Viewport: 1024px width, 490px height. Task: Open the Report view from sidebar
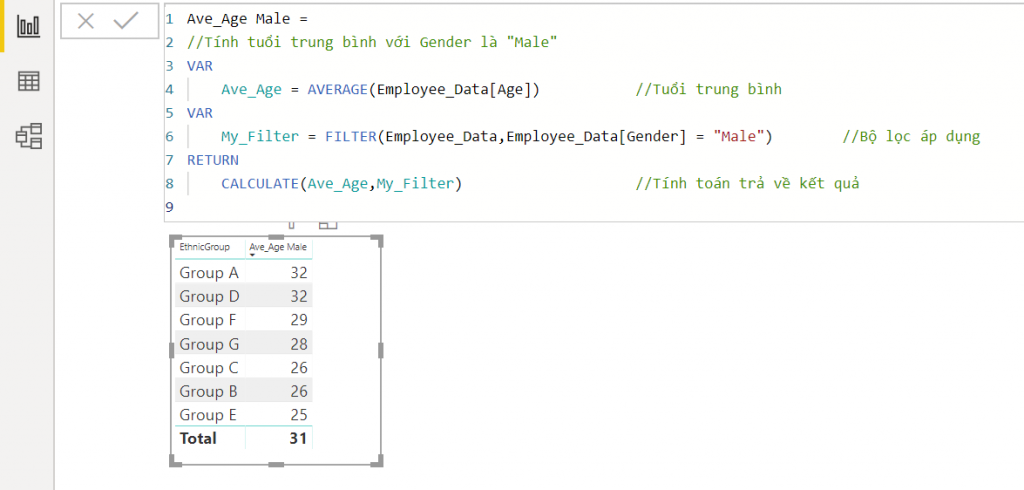pyautogui.click(x=28, y=26)
